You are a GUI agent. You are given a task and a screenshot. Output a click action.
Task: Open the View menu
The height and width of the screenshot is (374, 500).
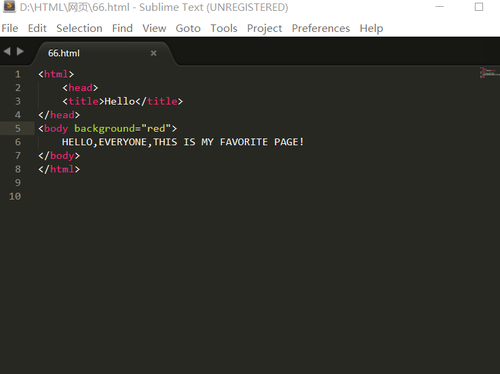(x=154, y=28)
